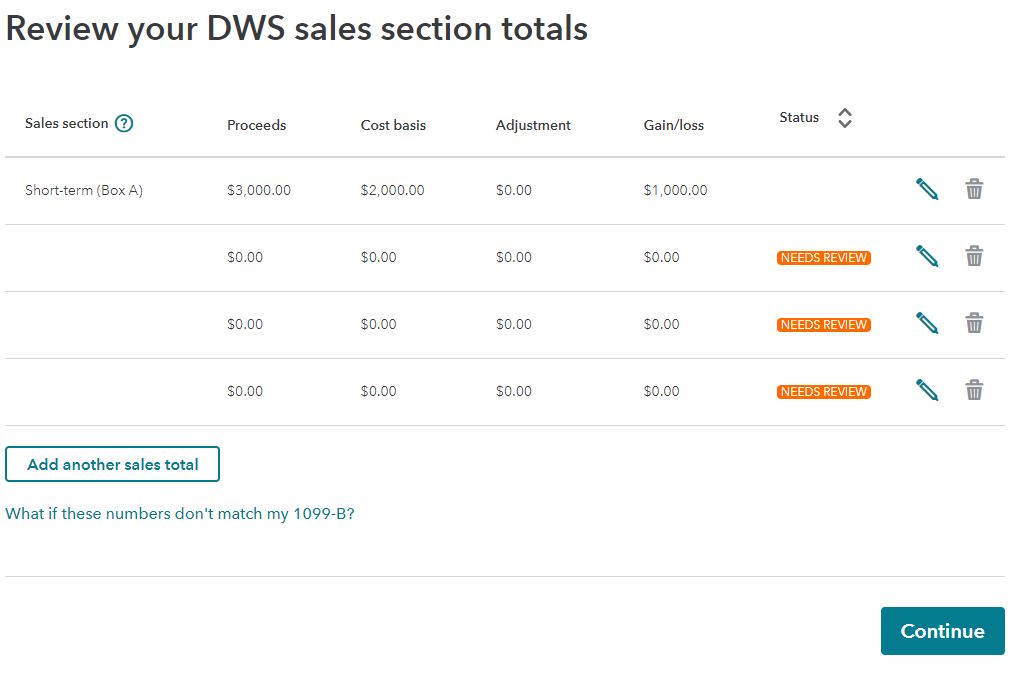This screenshot has width=1023, height=677.
Task: Click Add another sales total button
Action: pyautogui.click(x=112, y=464)
